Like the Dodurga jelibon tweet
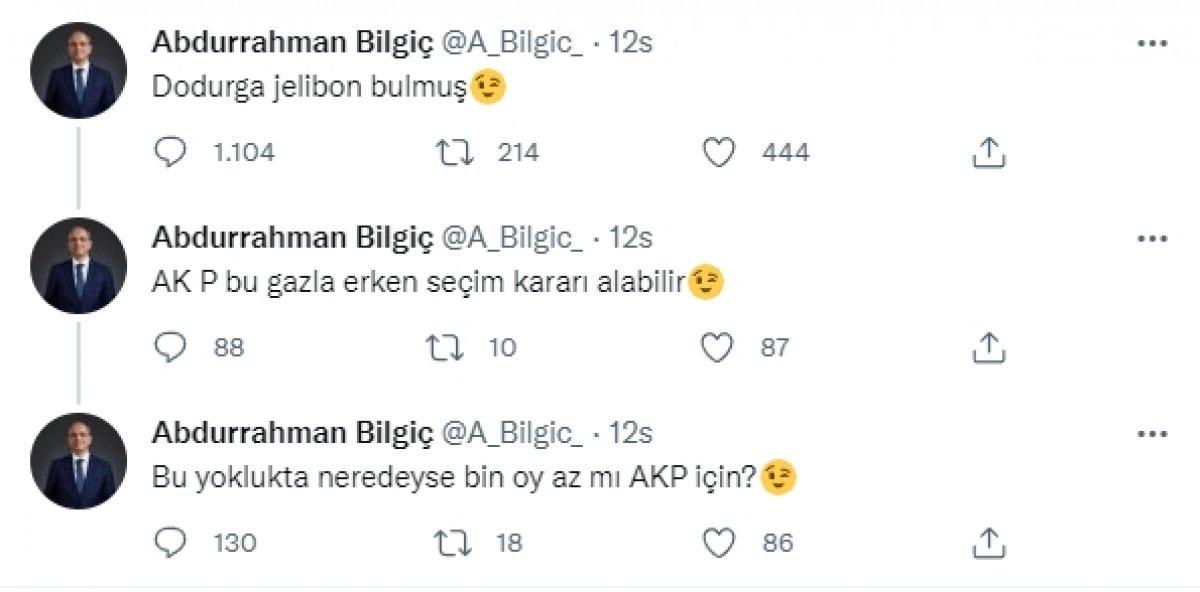 click(717, 153)
